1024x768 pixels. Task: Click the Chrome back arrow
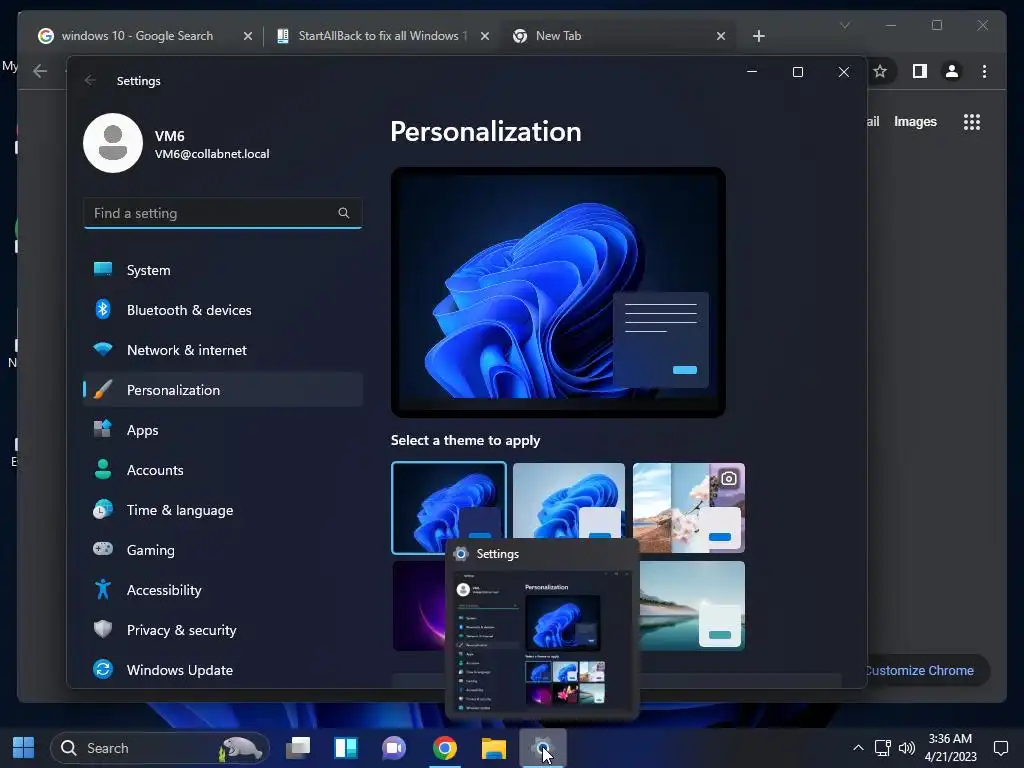(40, 71)
